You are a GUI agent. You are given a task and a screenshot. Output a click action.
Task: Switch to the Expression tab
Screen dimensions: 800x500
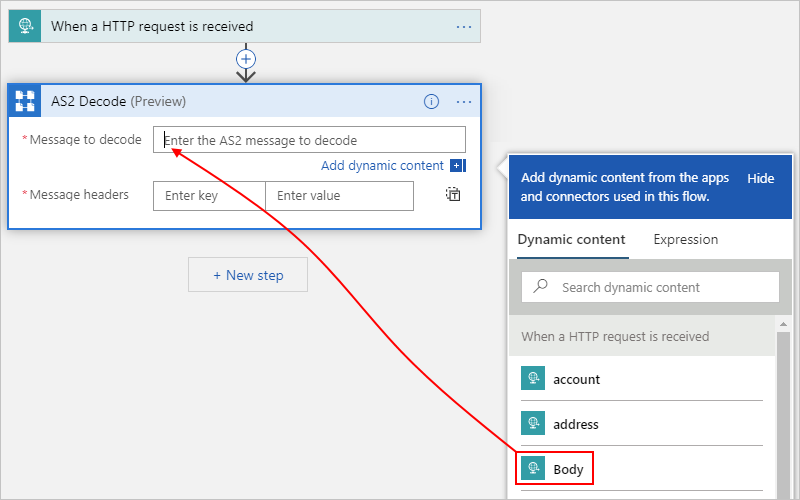pyautogui.click(x=686, y=240)
